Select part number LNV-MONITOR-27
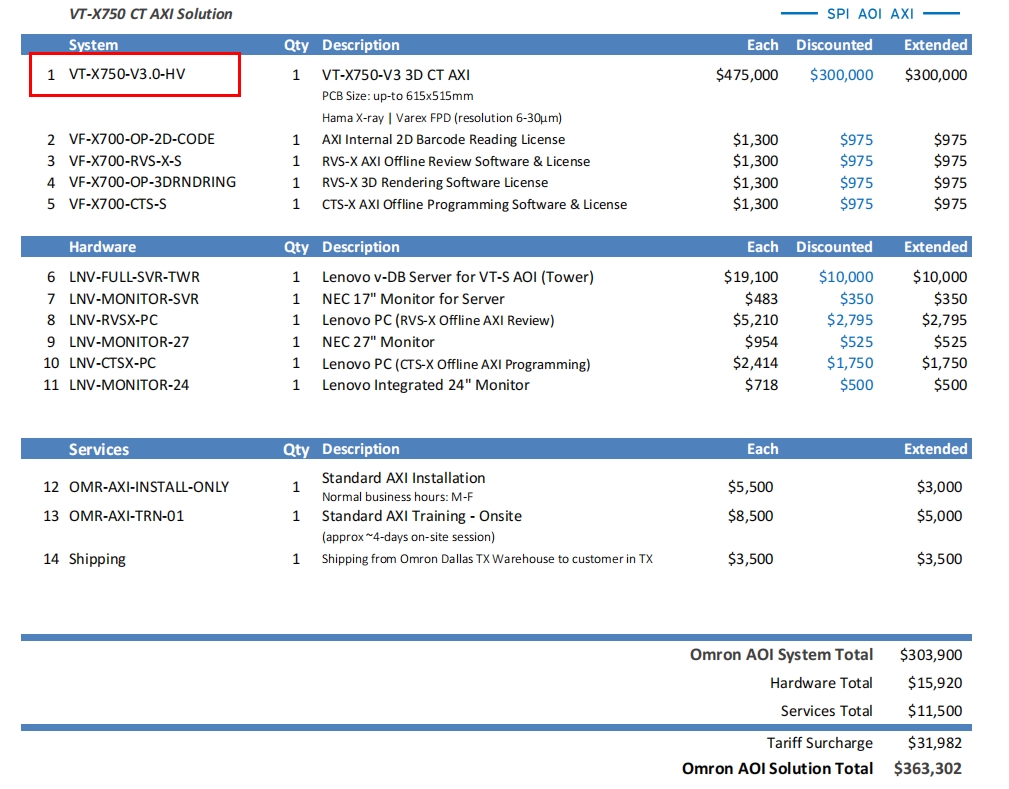 pyautogui.click(x=129, y=342)
